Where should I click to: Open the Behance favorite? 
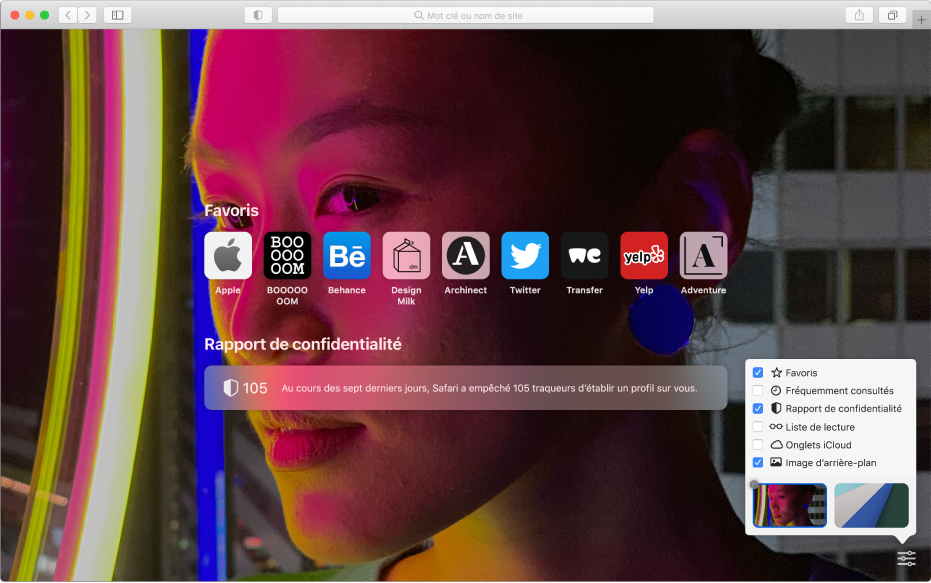pyautogui.click(x=347, y=256)
